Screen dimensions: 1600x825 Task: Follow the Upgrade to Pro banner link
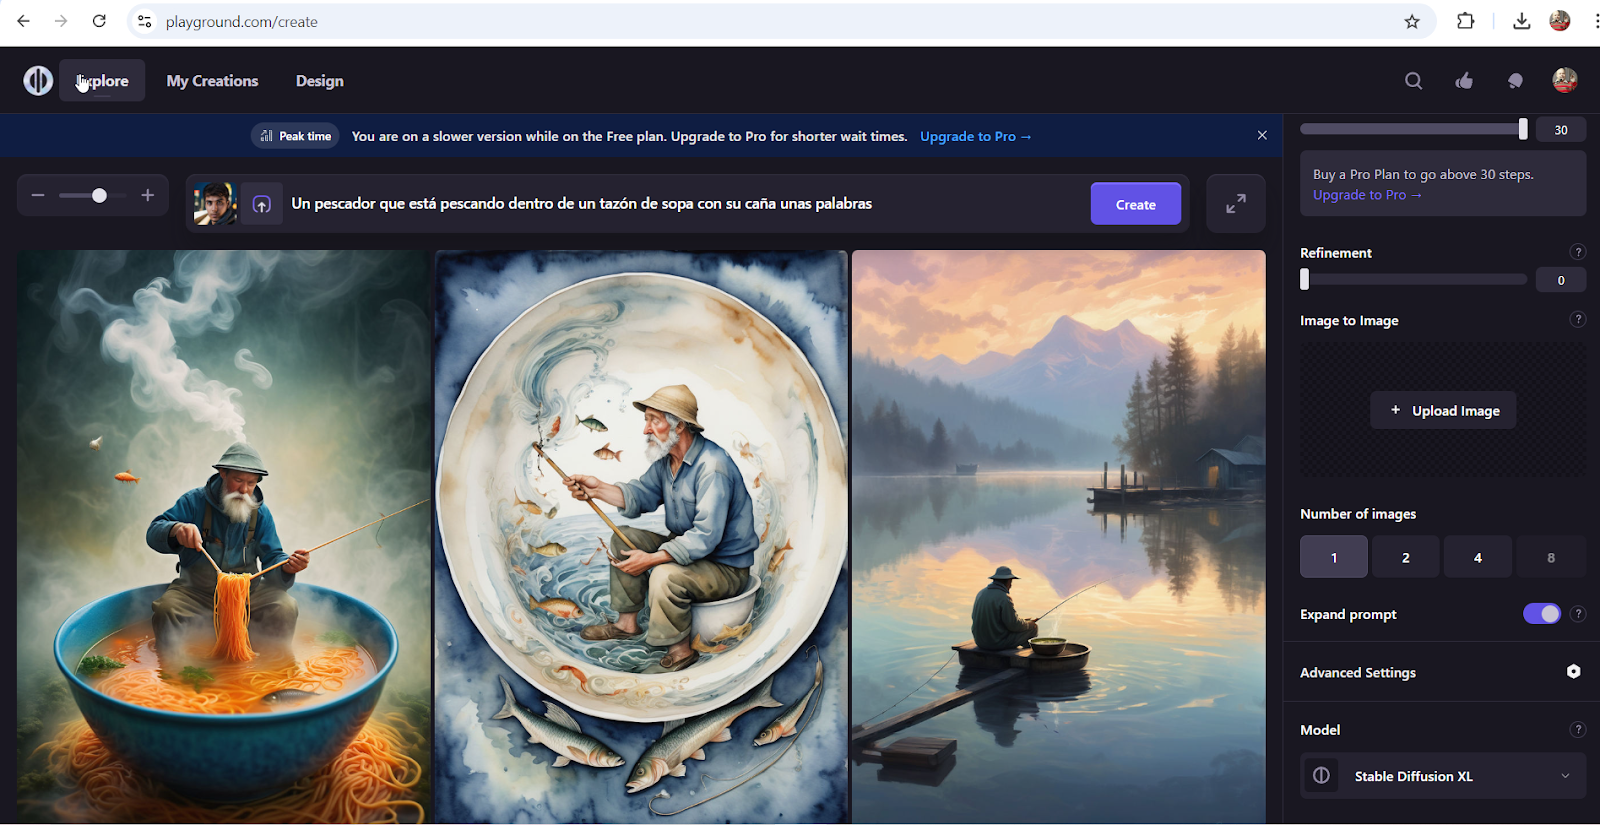pyautogui.click(x=975, y=136)
